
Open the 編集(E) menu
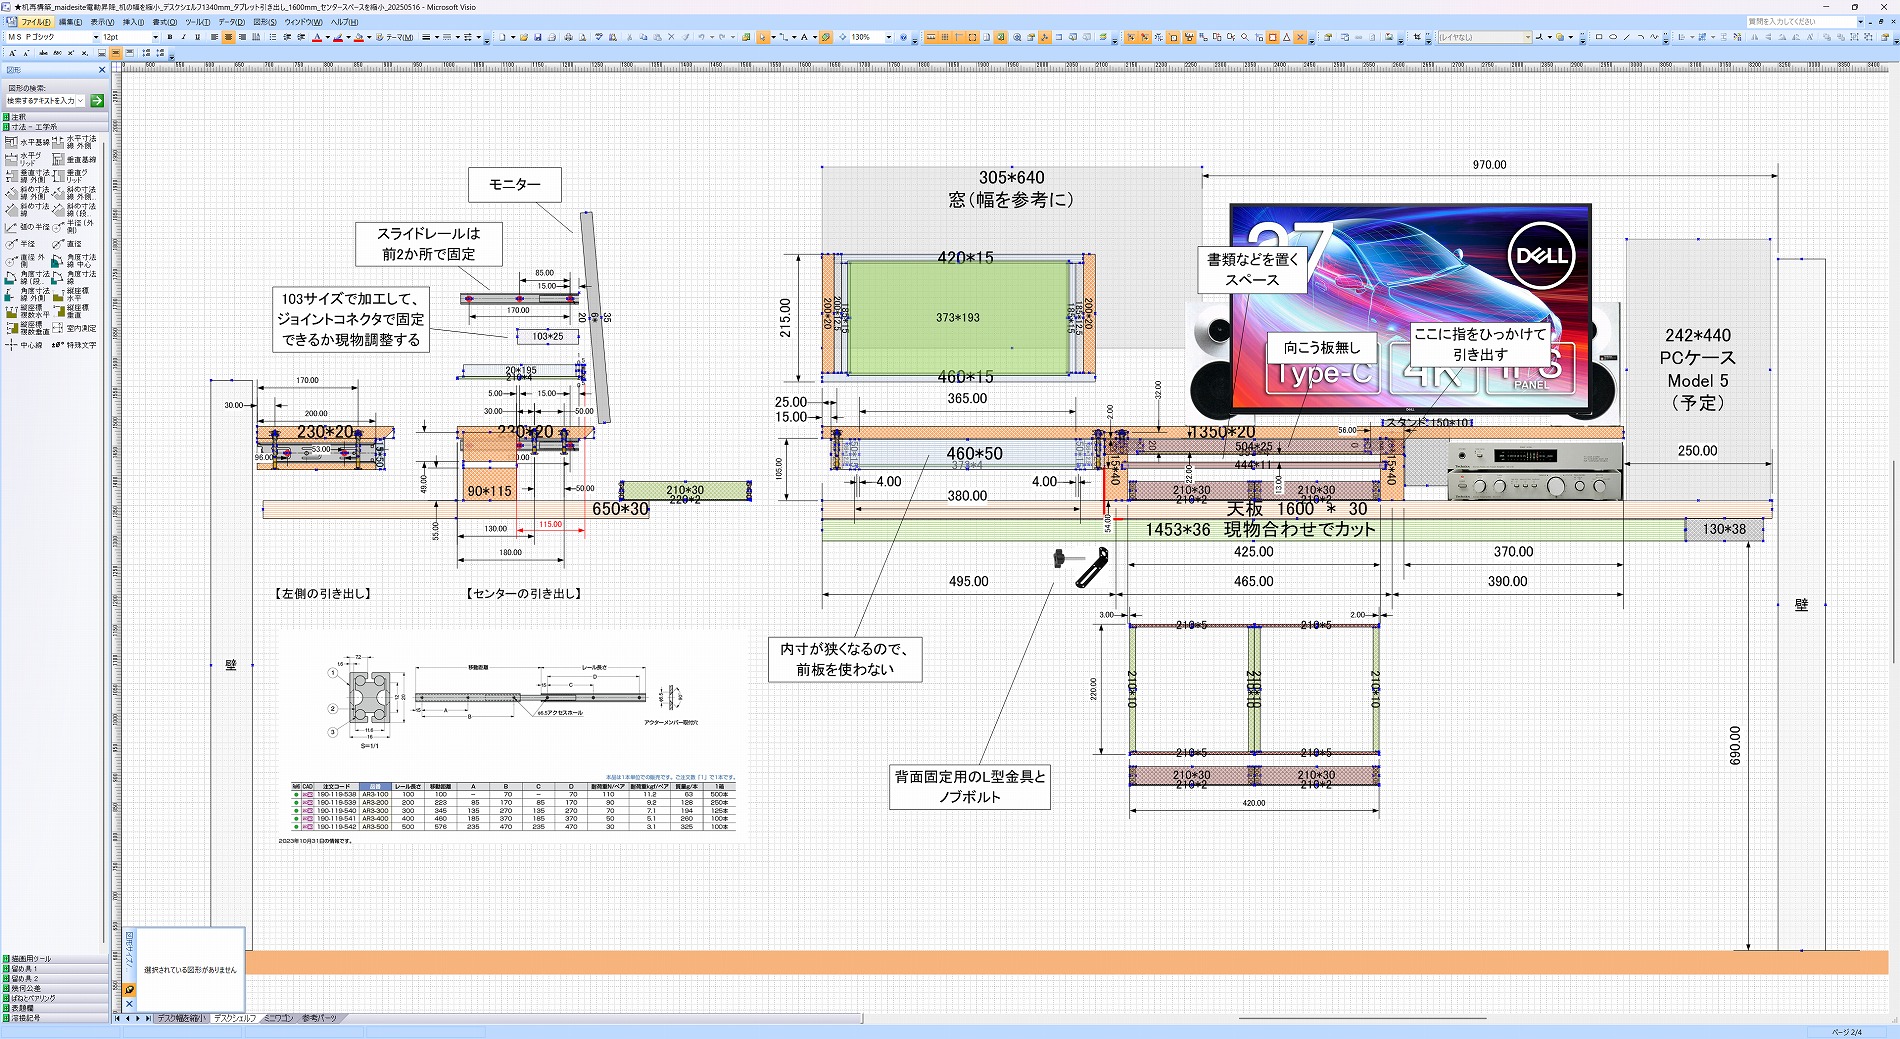coord(70,21)
